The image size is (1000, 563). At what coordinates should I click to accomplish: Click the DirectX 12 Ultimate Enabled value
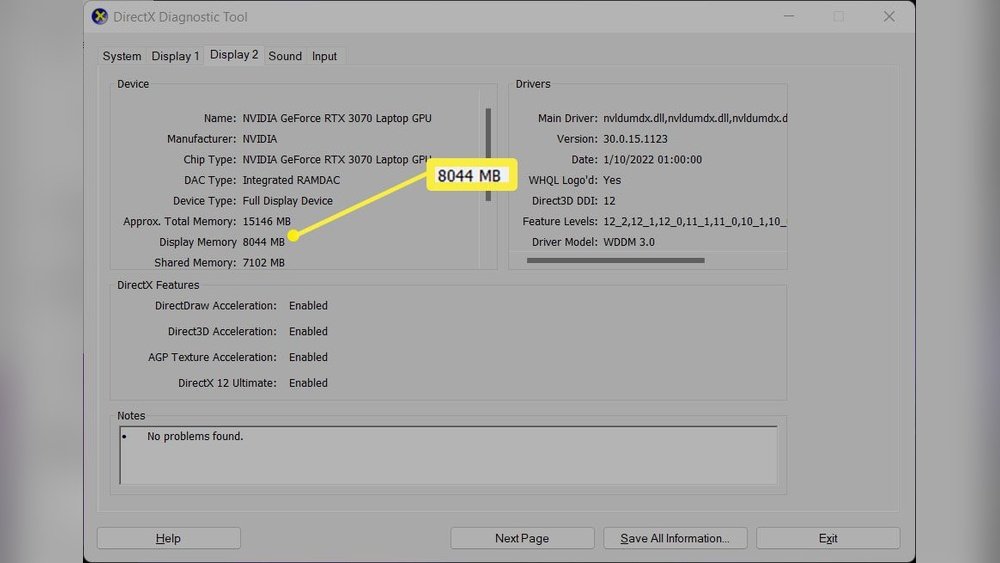(x=308, y=383)
